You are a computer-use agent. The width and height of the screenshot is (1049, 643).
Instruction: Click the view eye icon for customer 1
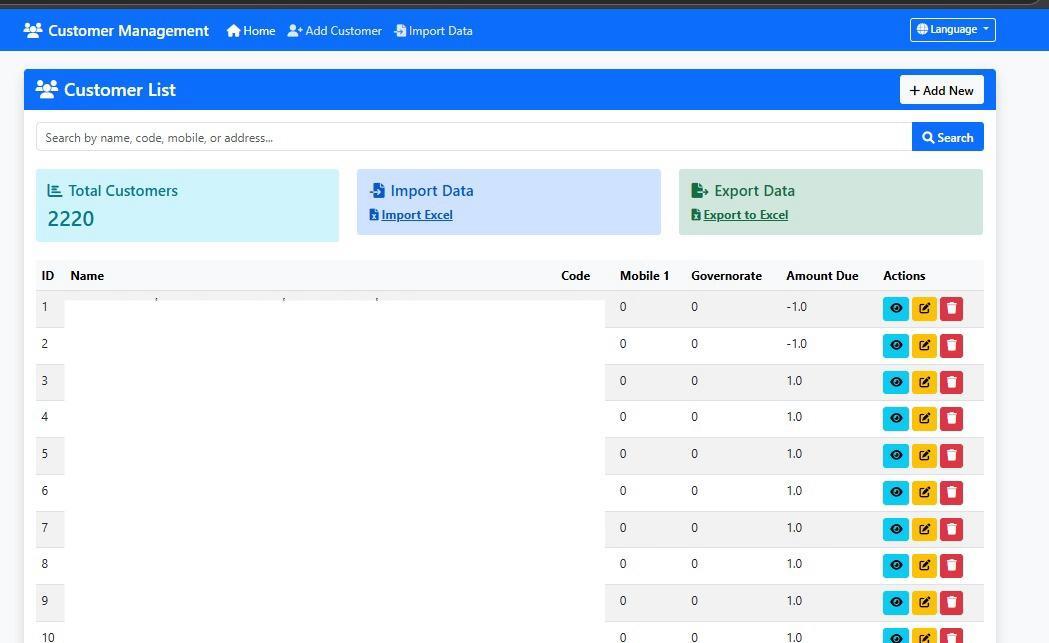(896, 308)
